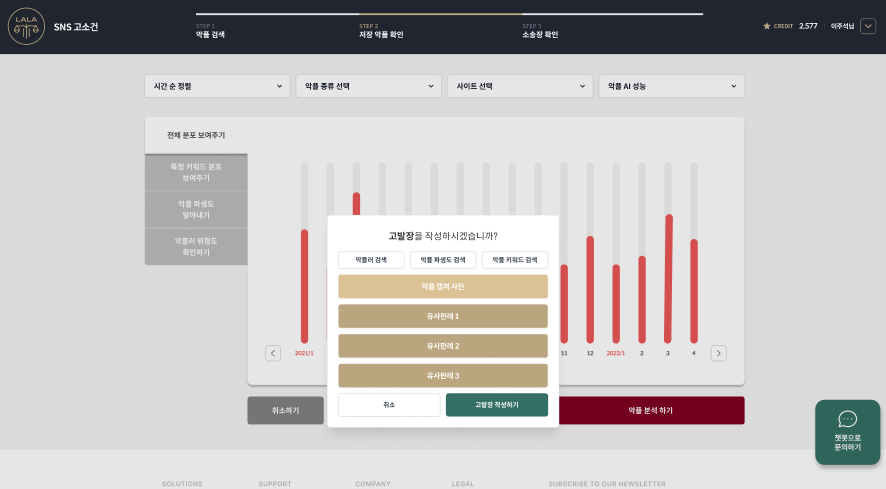The image size is (886, 489).
Task: Switch to 전체 분포 보여주기 tab
Action: tap(196, 135)
